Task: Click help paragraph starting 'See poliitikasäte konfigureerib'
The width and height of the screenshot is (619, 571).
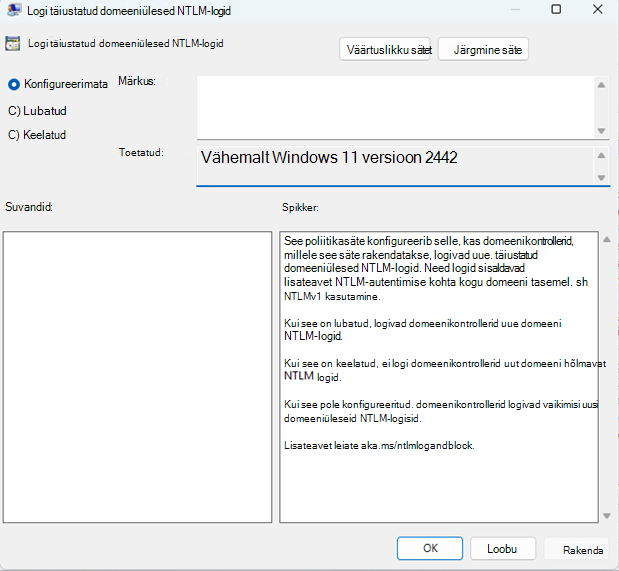Action: point(436,269)
